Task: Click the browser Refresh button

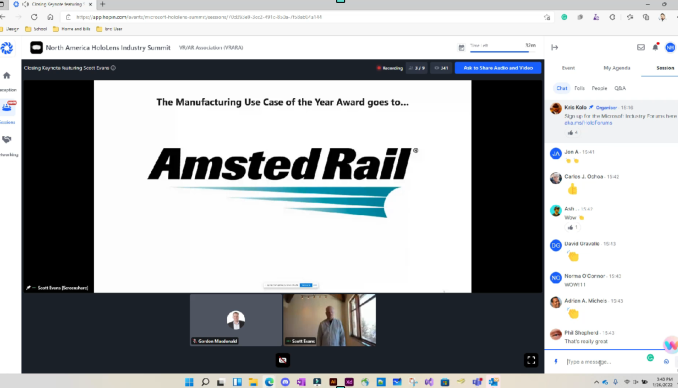Action: pos(34,17)
